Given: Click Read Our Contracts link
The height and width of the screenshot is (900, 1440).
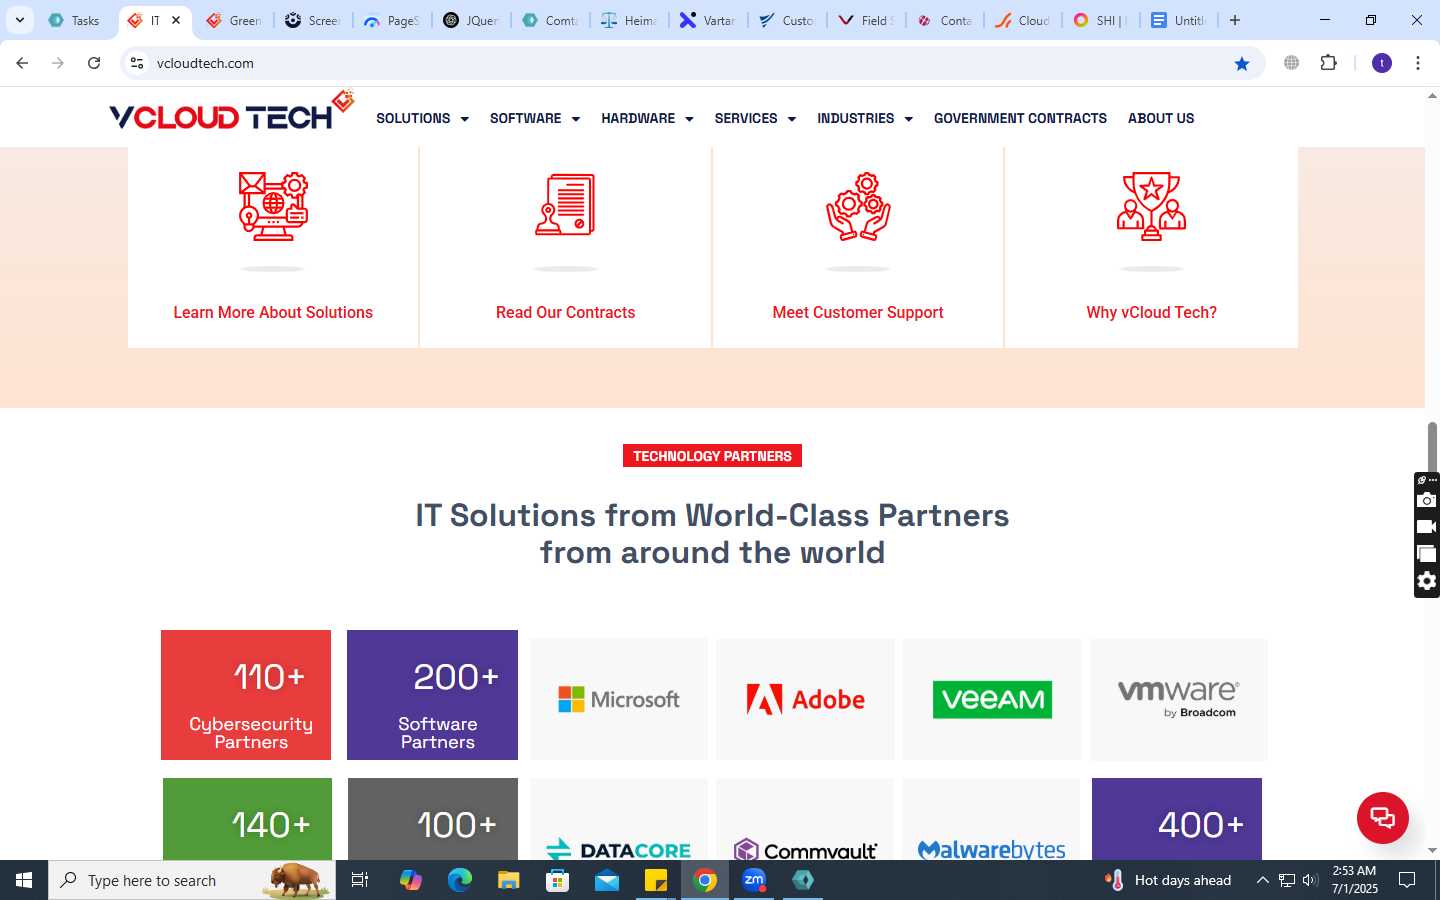Looking at the screenshot, I should tap(565, 312).
